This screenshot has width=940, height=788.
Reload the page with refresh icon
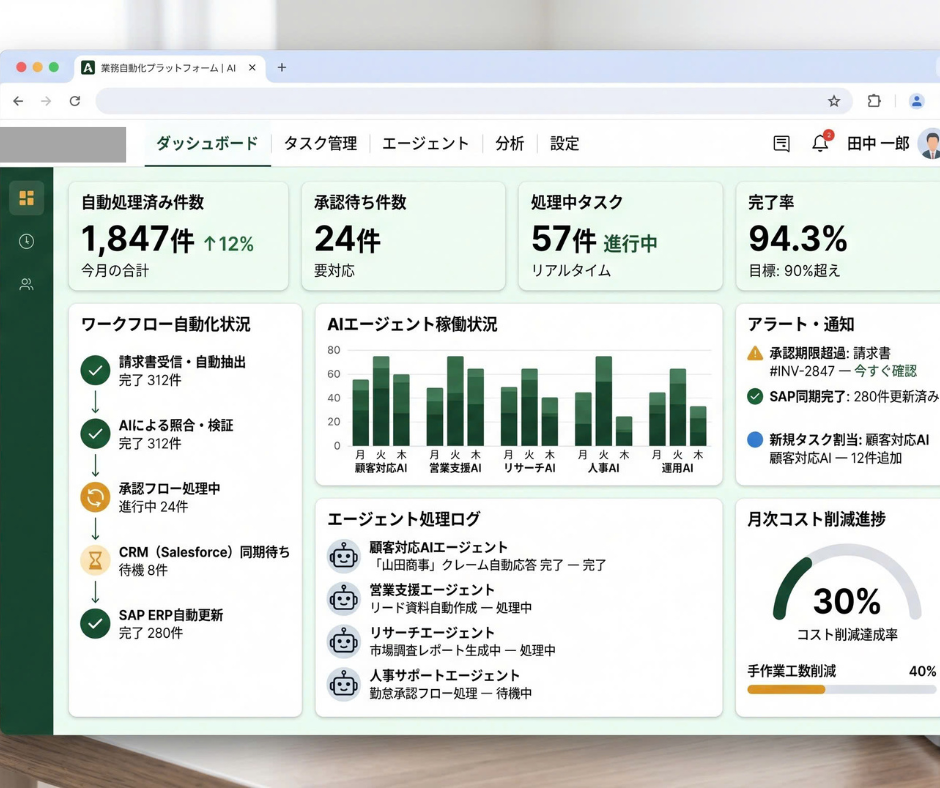pyautogui.click(x=75, y=101)
